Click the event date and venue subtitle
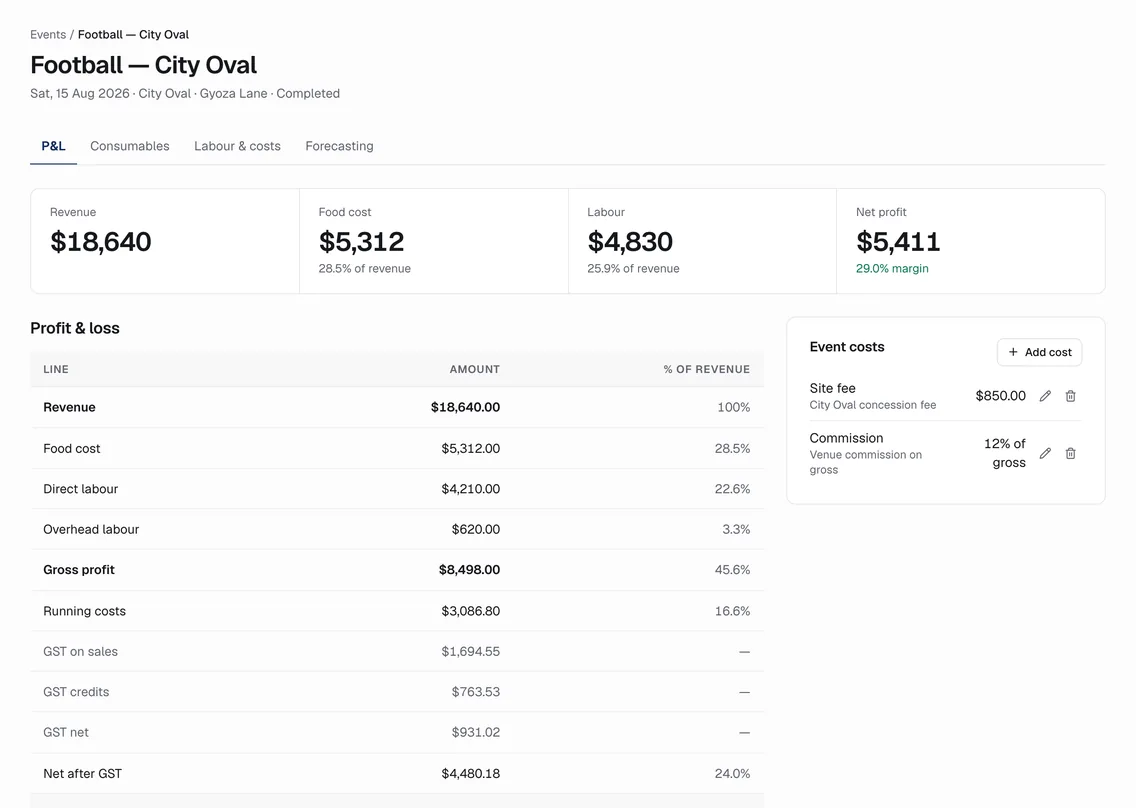Image resolution: width=1136 pixels, height=808 pixels. [185, 93]
